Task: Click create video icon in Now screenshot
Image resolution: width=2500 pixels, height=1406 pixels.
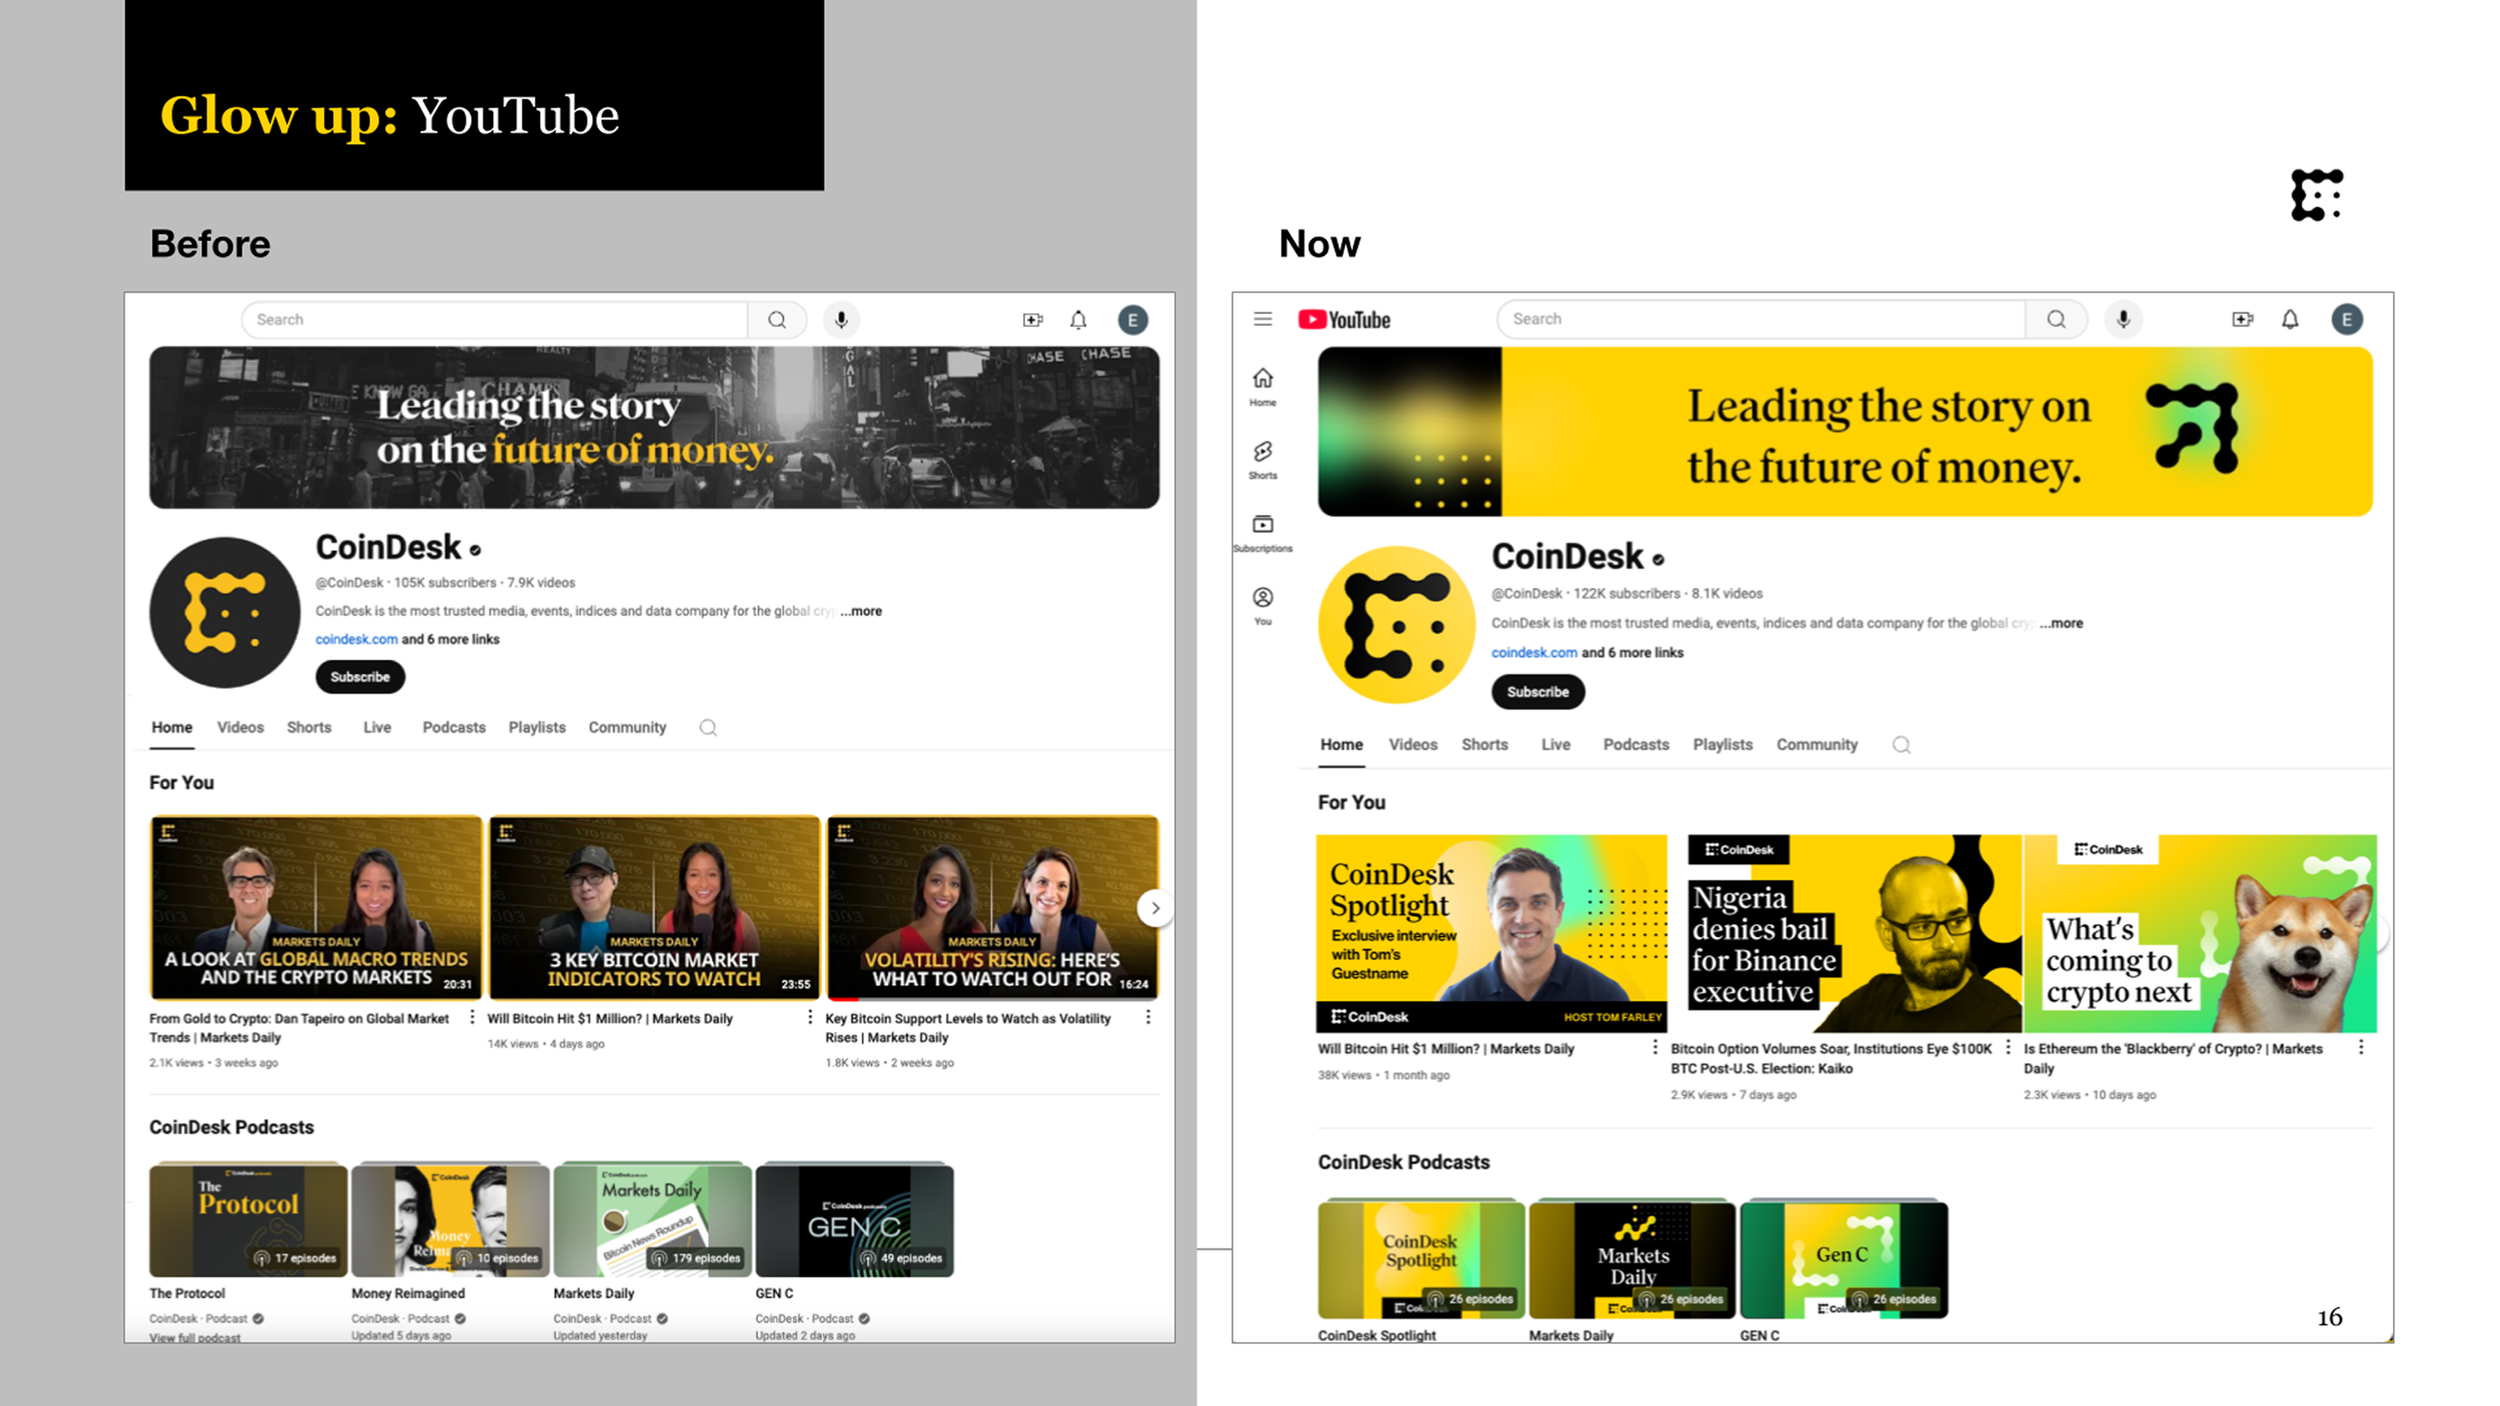Action: pos(2242,319)
